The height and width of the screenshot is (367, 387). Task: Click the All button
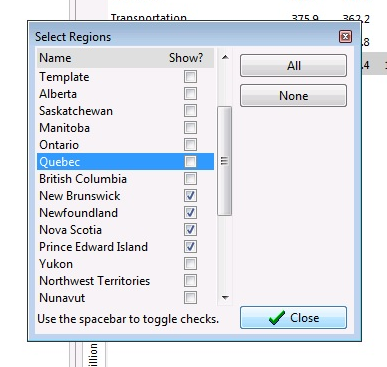tap(293, 66)
